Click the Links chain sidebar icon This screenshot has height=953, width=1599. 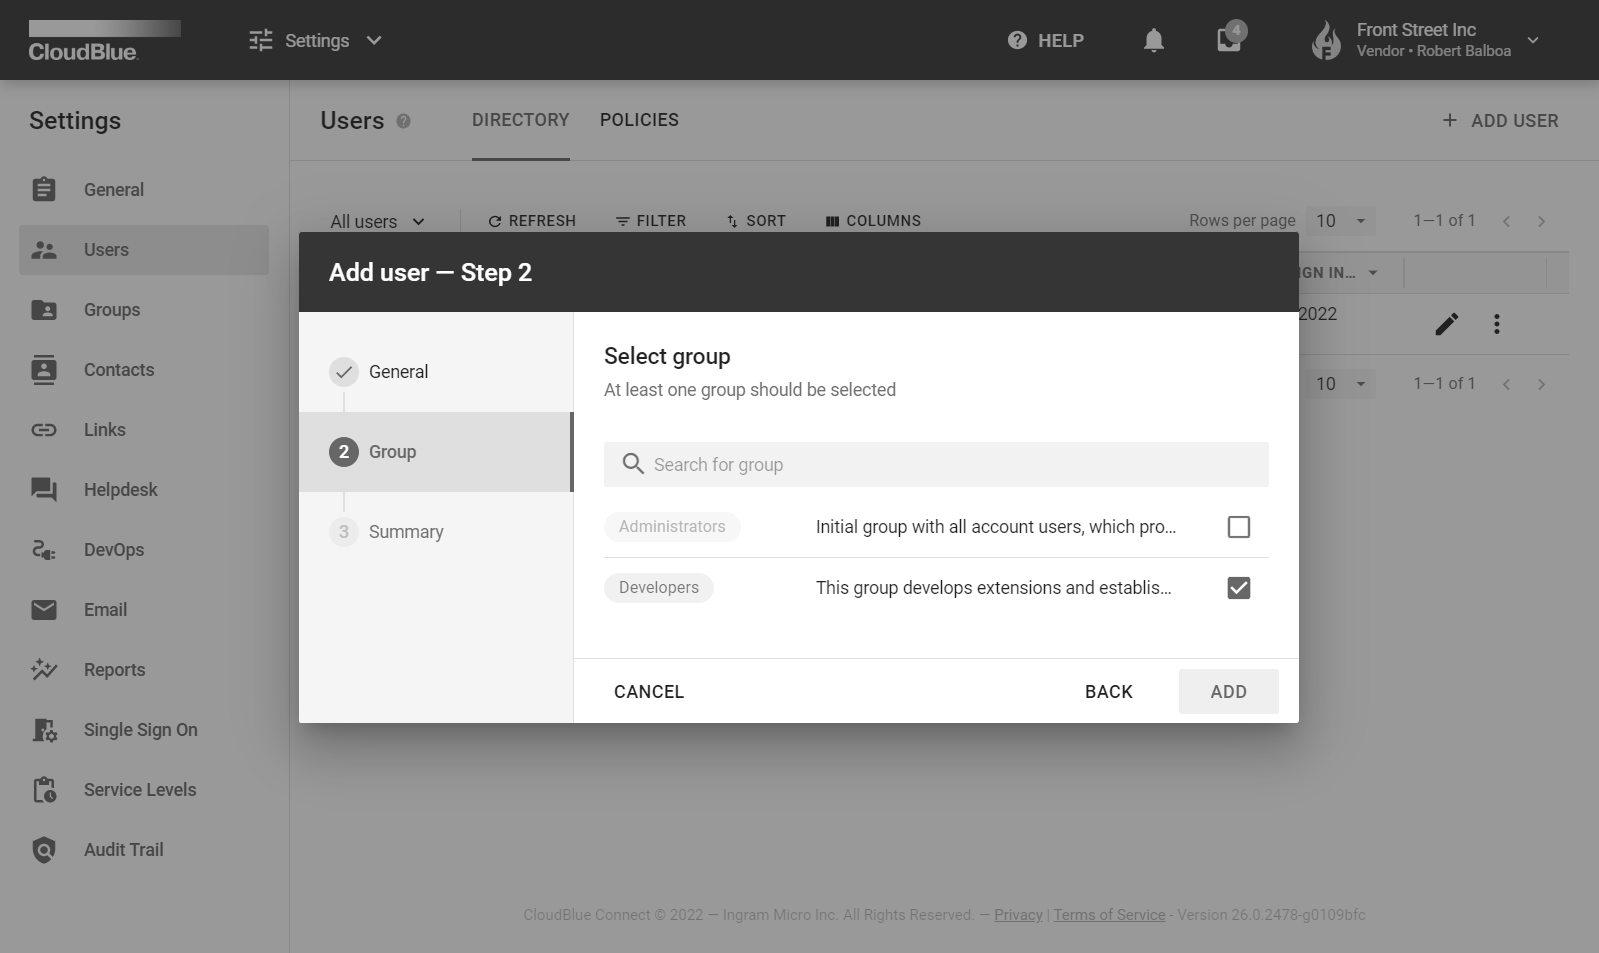tap(44, 430)
